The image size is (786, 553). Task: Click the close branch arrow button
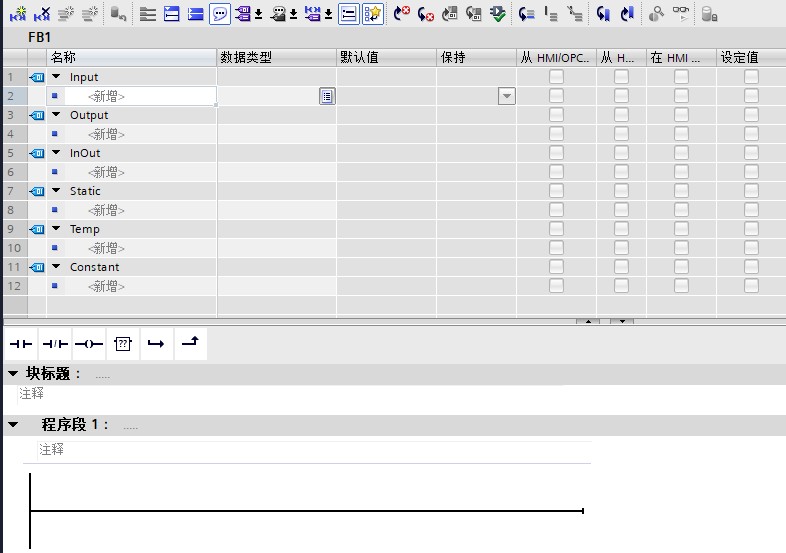pos(190,344)
